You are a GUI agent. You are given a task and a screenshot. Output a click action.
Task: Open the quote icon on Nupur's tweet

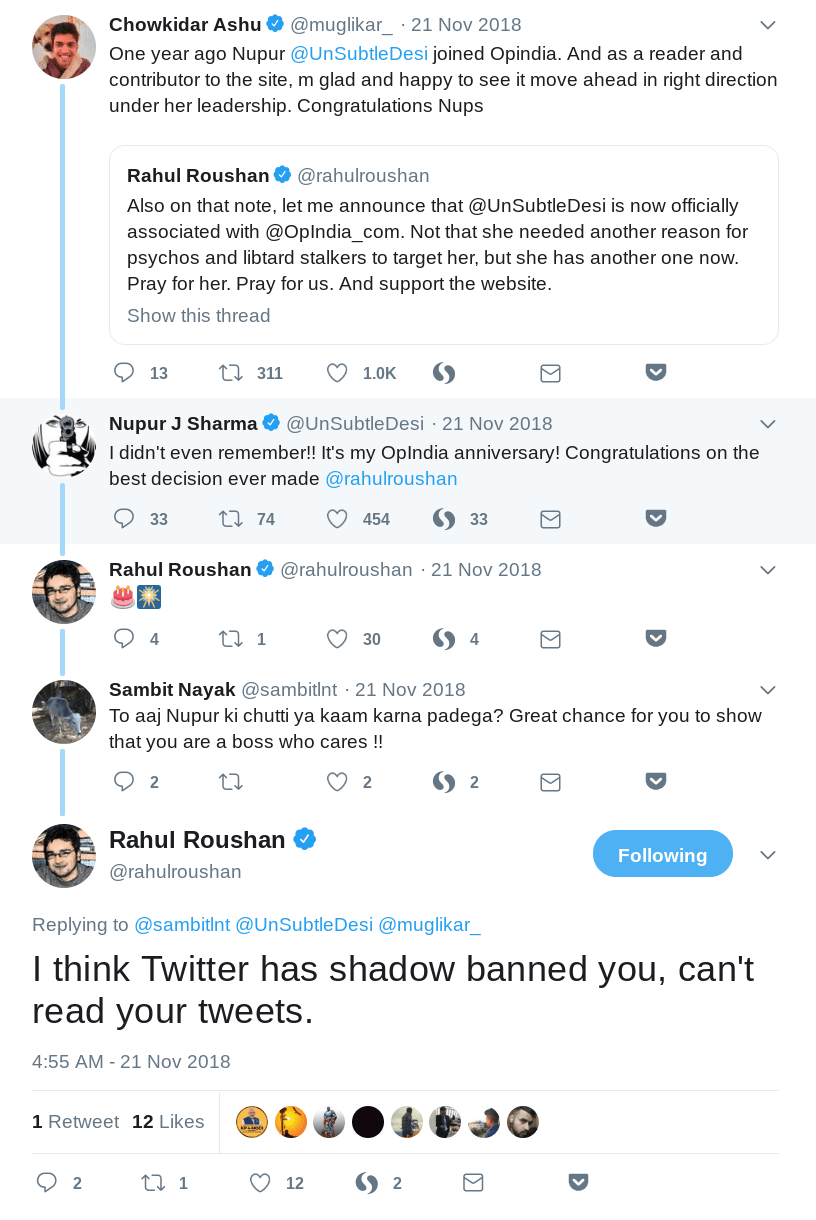[443, 519]
